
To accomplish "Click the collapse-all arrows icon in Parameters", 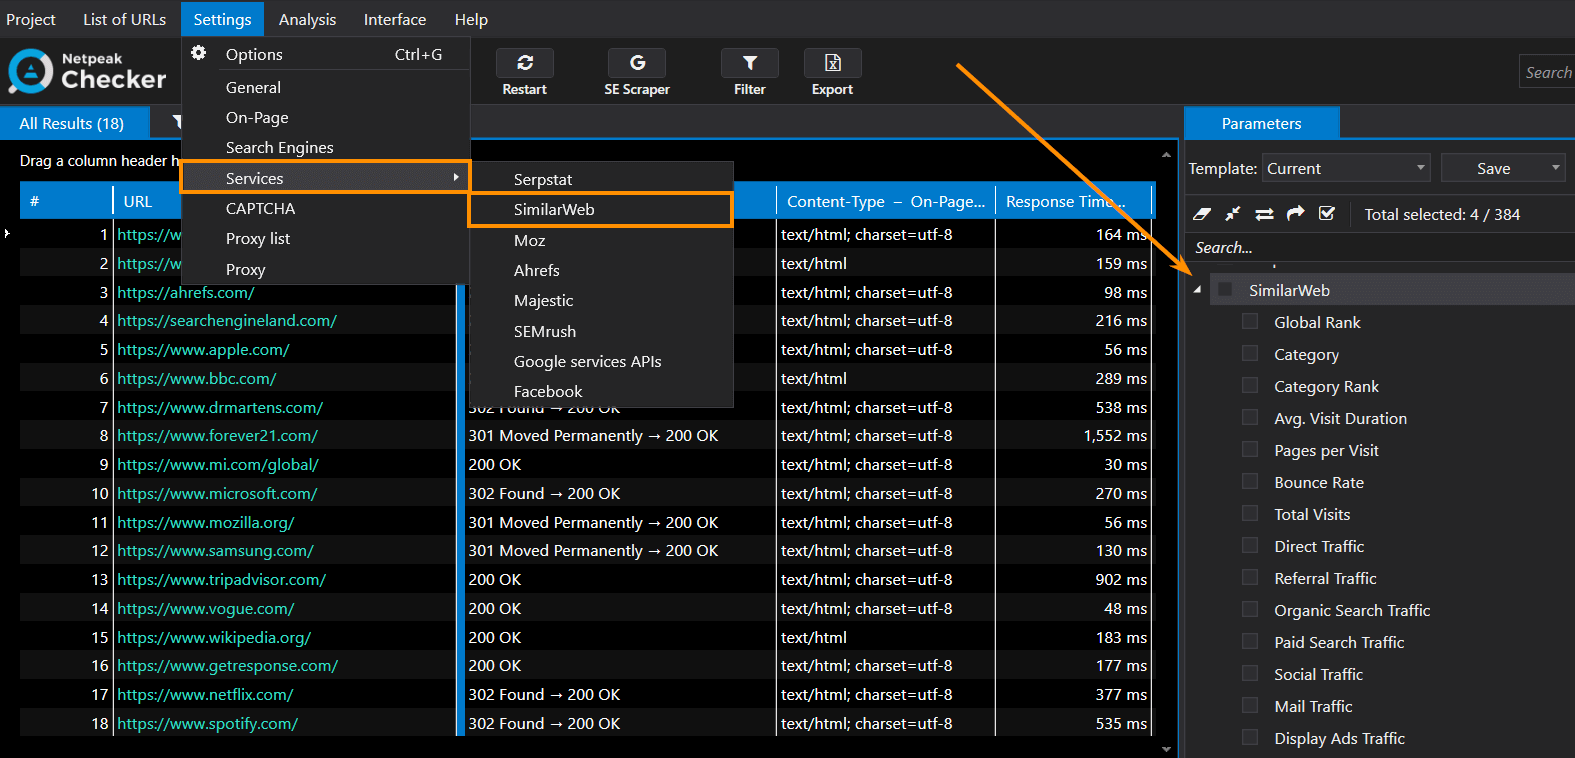I will pos(1233,214).
